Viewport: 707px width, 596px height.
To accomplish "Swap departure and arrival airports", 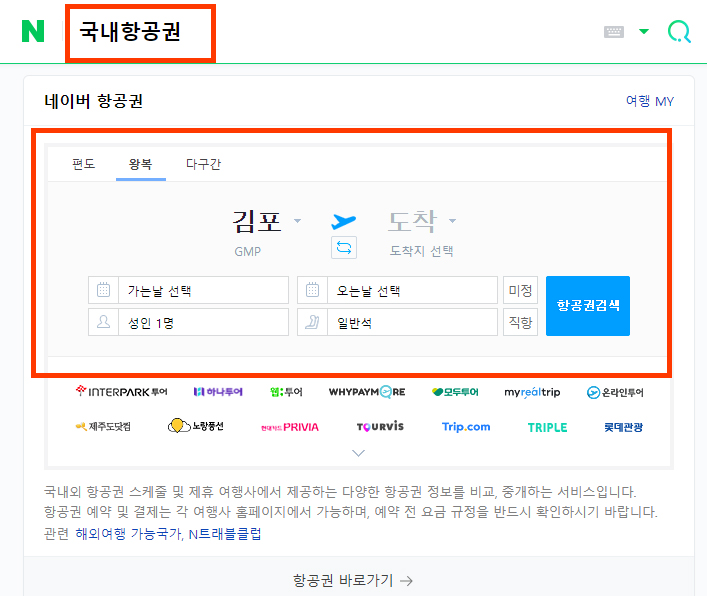I will 344,248.
